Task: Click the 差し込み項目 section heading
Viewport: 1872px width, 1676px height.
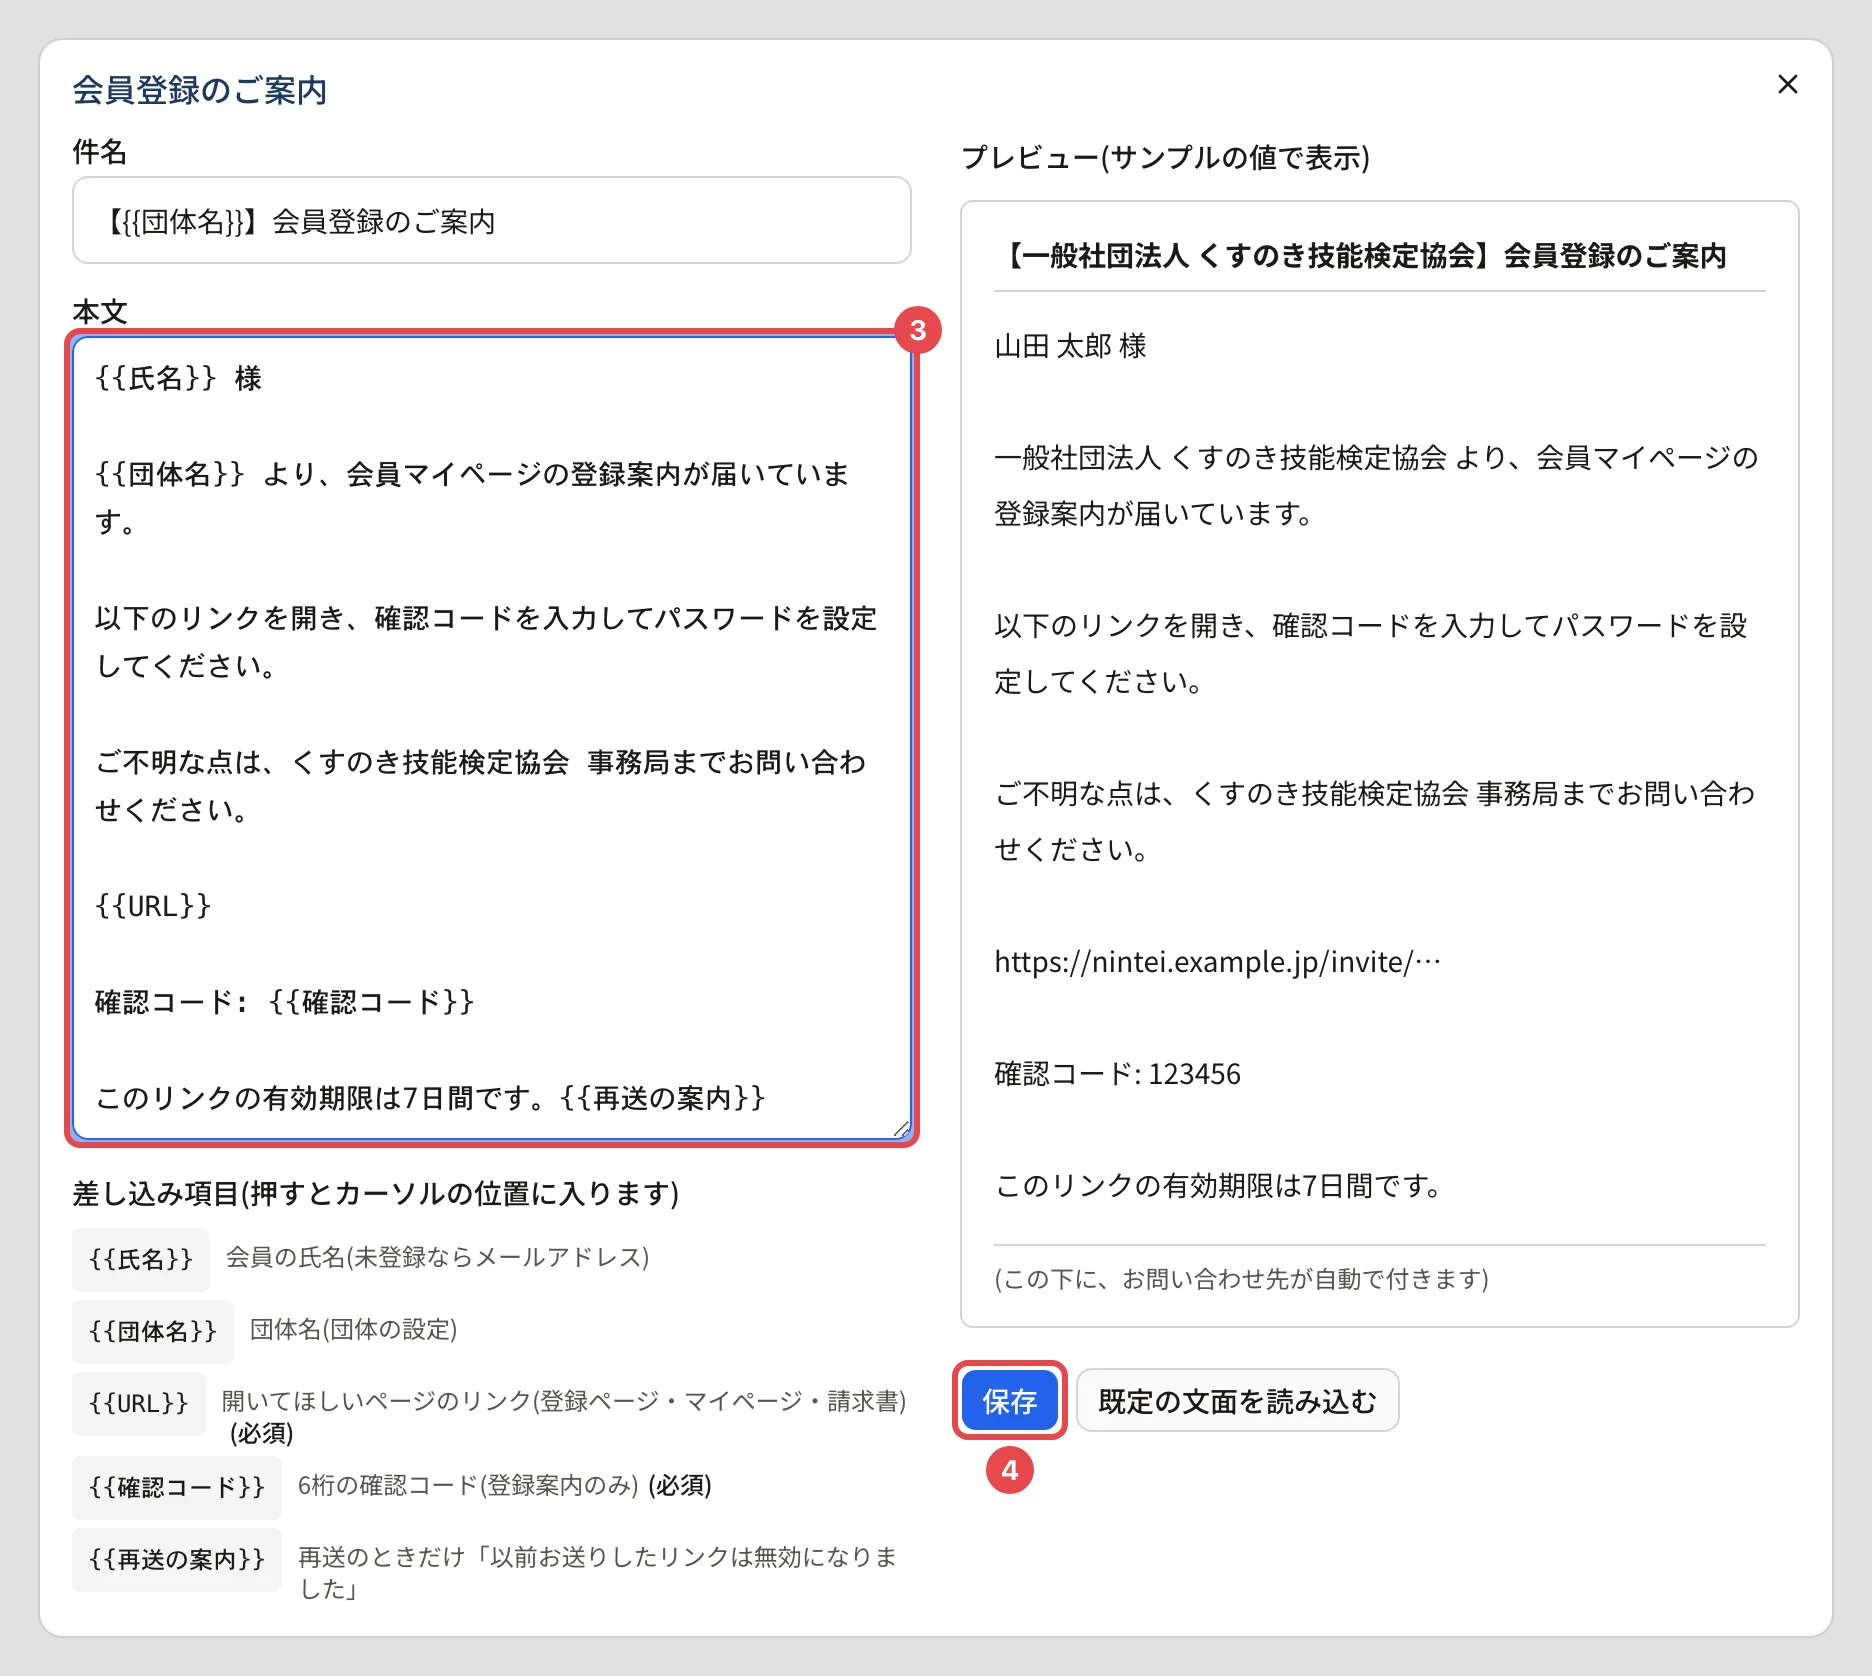Action: [376, 1193]
